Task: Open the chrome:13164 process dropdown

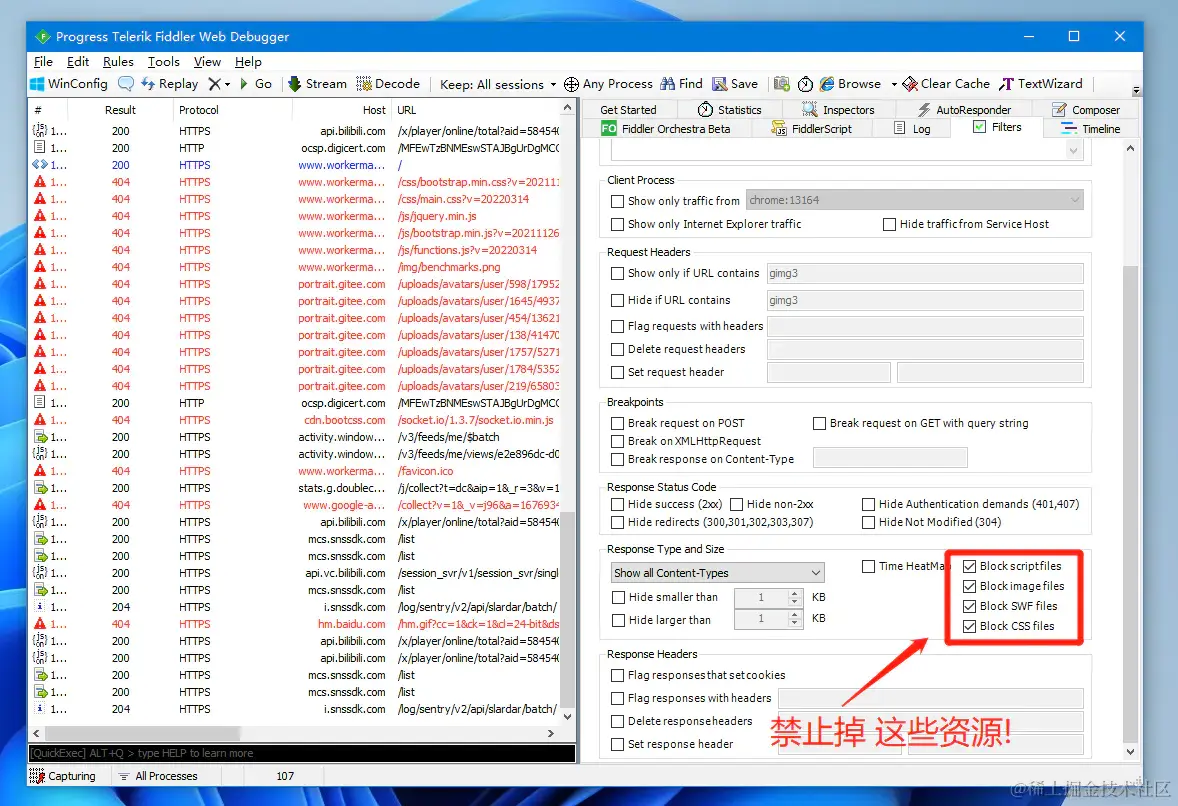Action: (914, 200)
